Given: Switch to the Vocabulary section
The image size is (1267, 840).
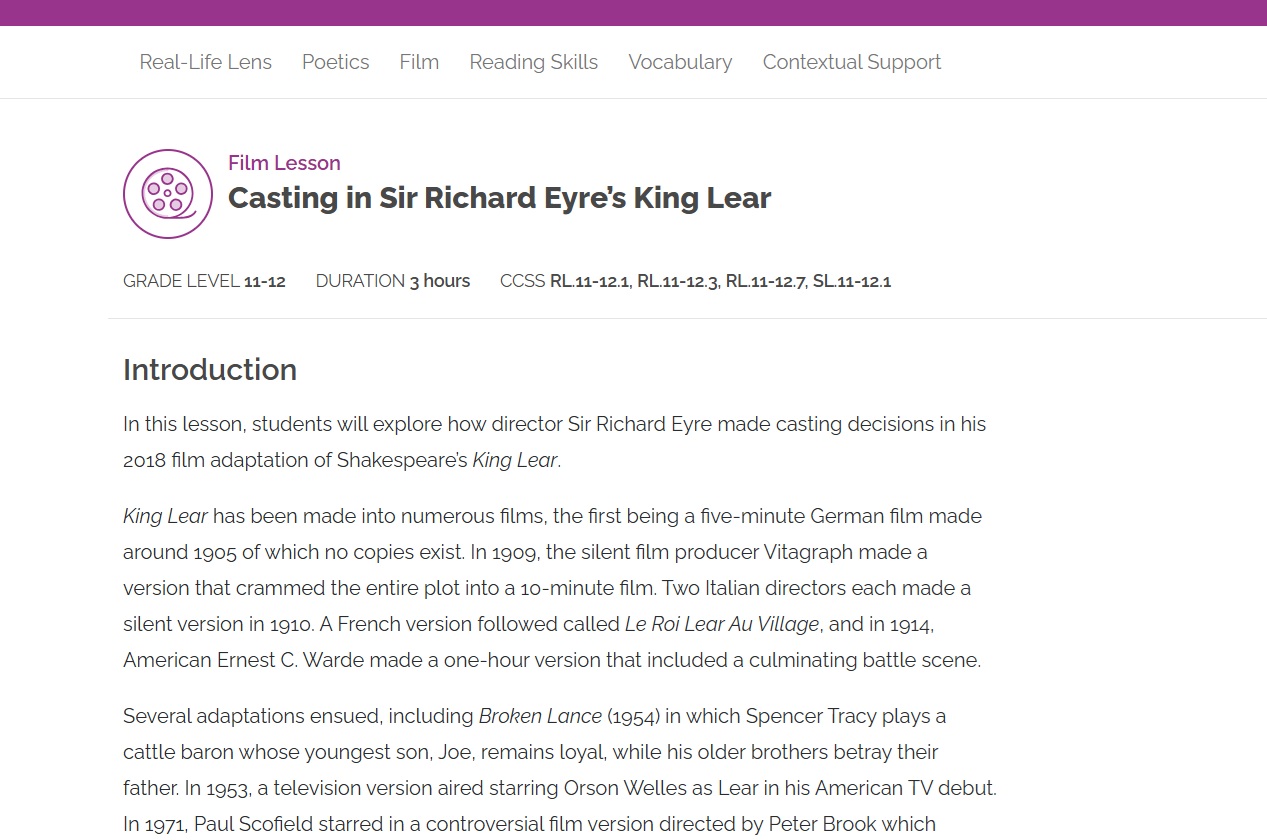Looking at the screenshot, I should coord(680,62).
